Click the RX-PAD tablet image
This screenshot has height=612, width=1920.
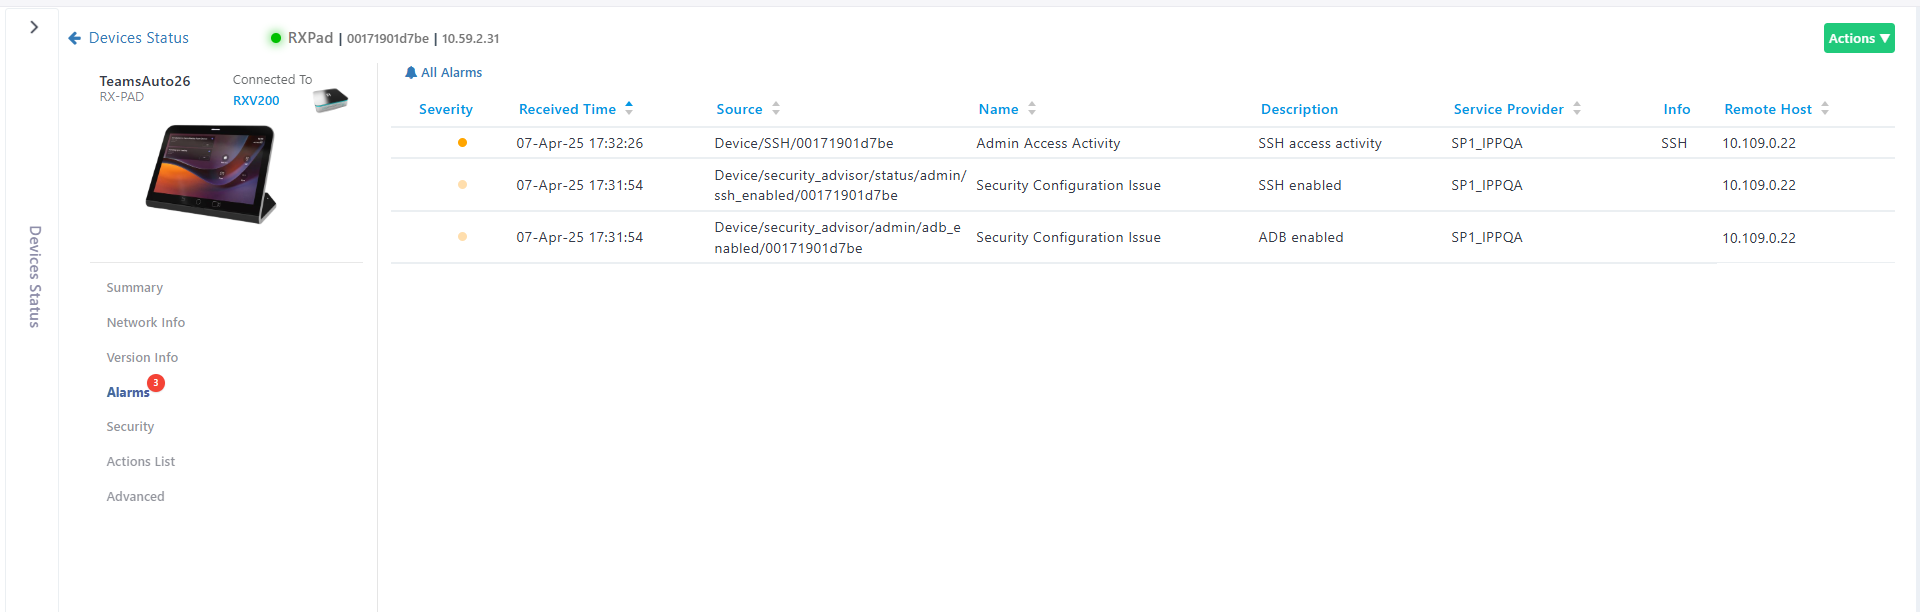coord(211,173)
